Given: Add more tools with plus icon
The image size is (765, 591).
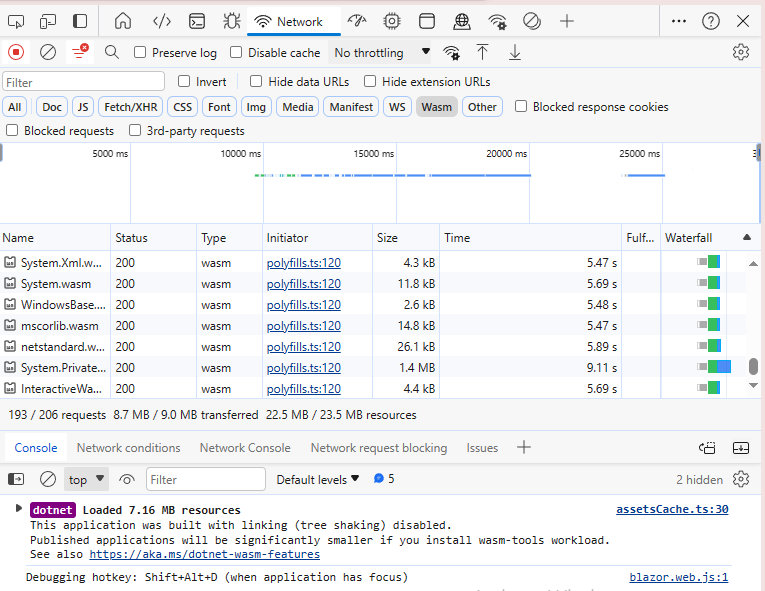Looking at the screenshot, I should (567, 21).
